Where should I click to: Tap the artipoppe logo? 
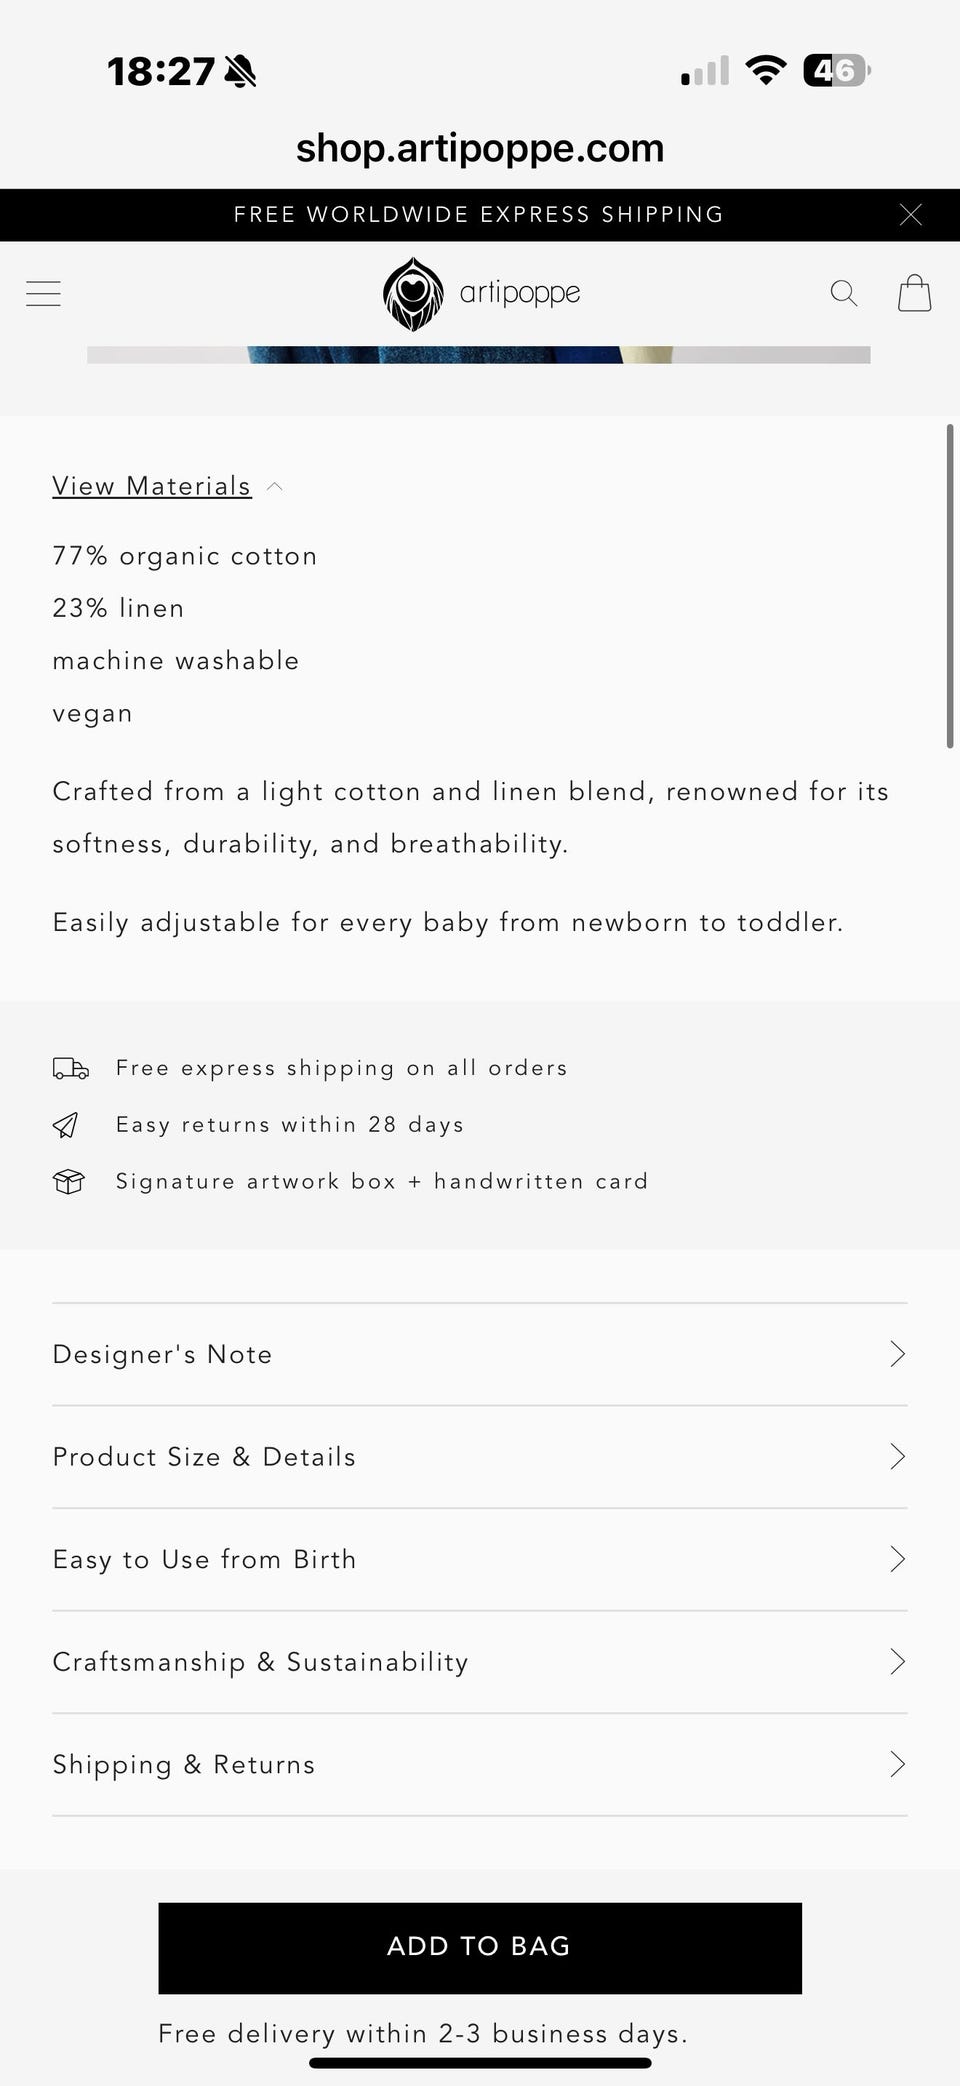481,293
